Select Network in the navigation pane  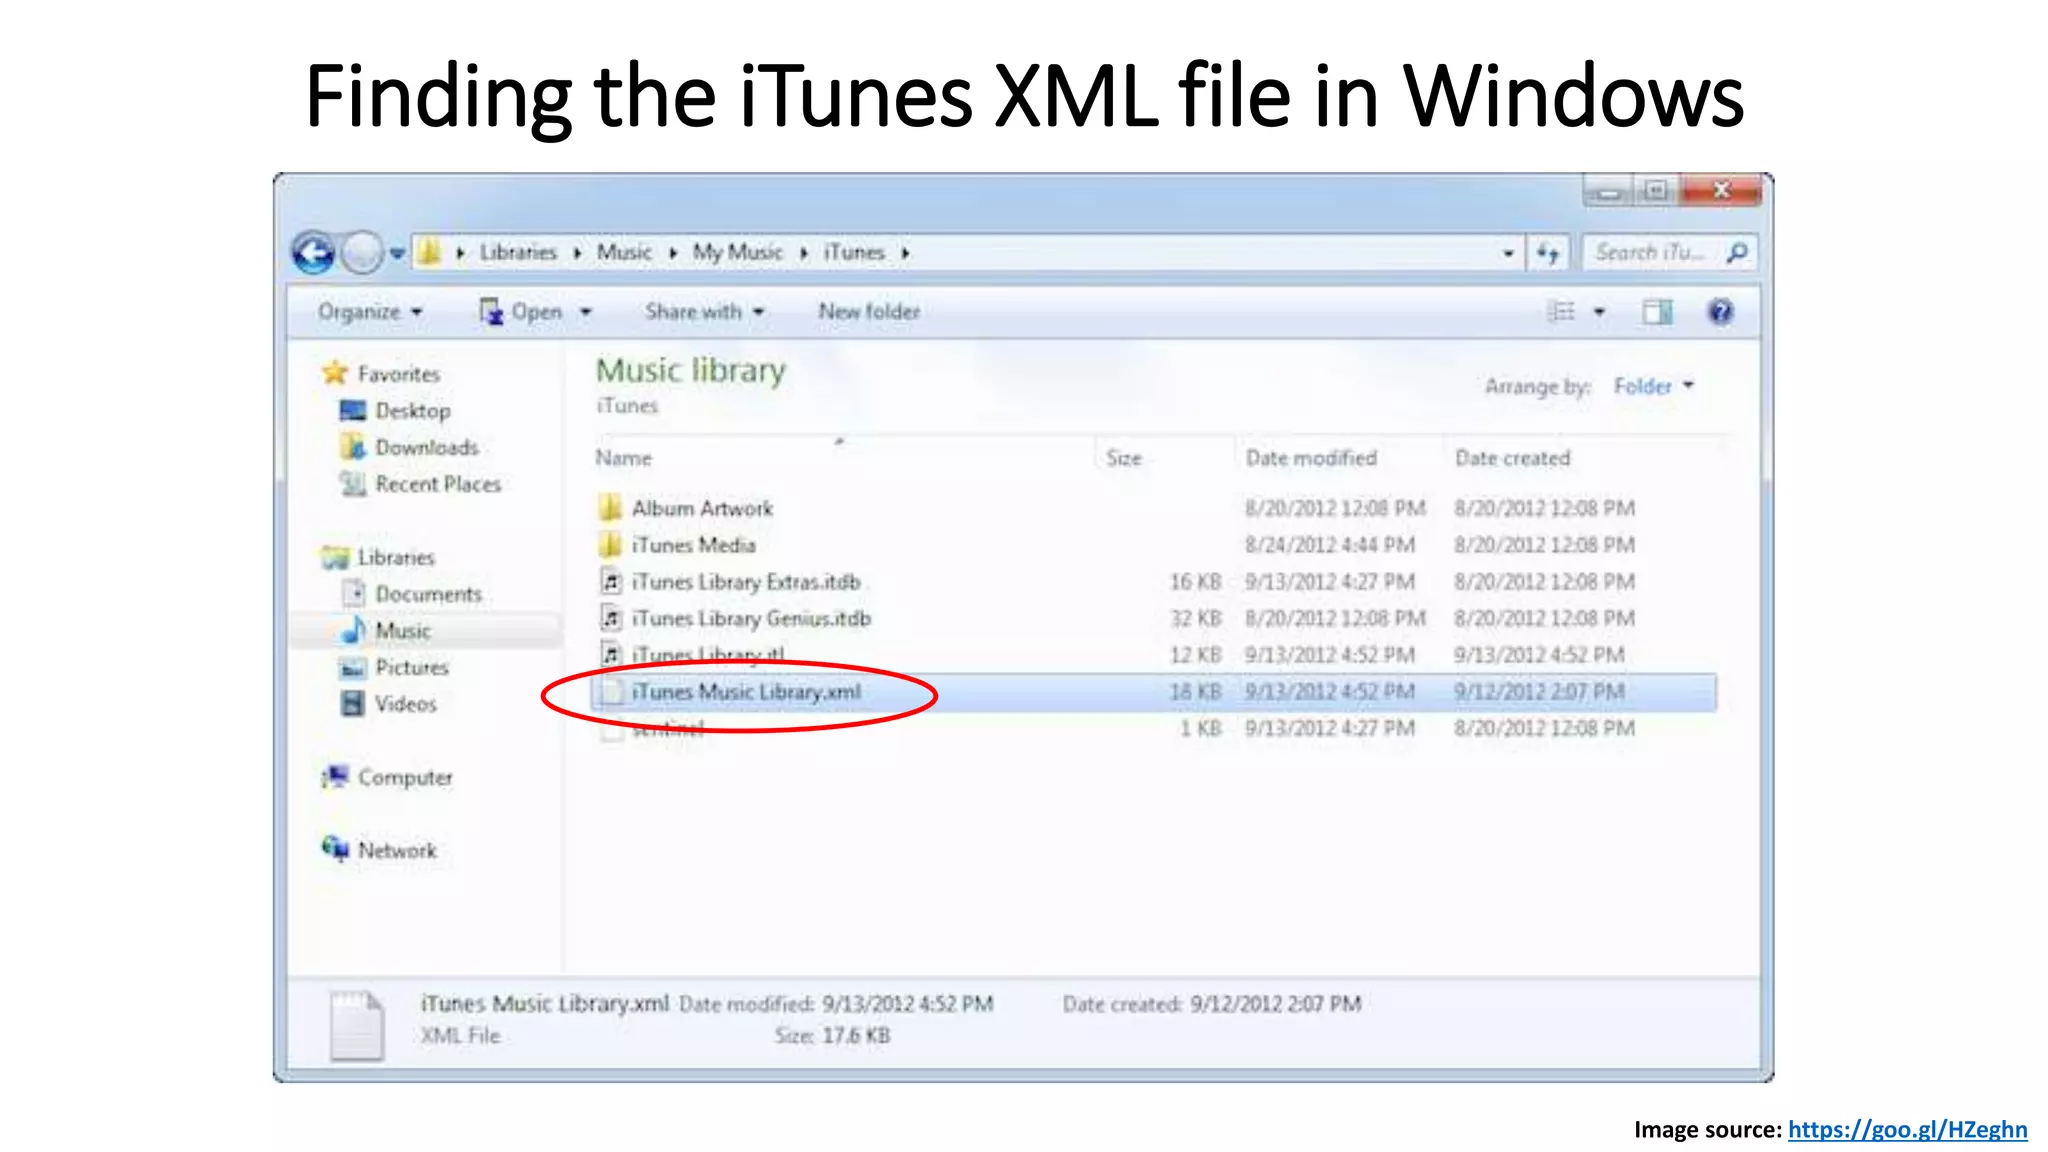[x=397, y=850]
